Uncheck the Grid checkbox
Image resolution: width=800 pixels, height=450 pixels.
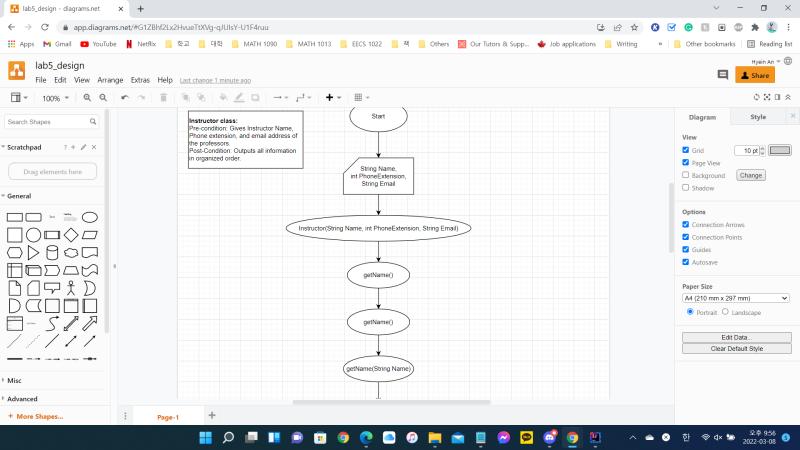click(685, 150)
